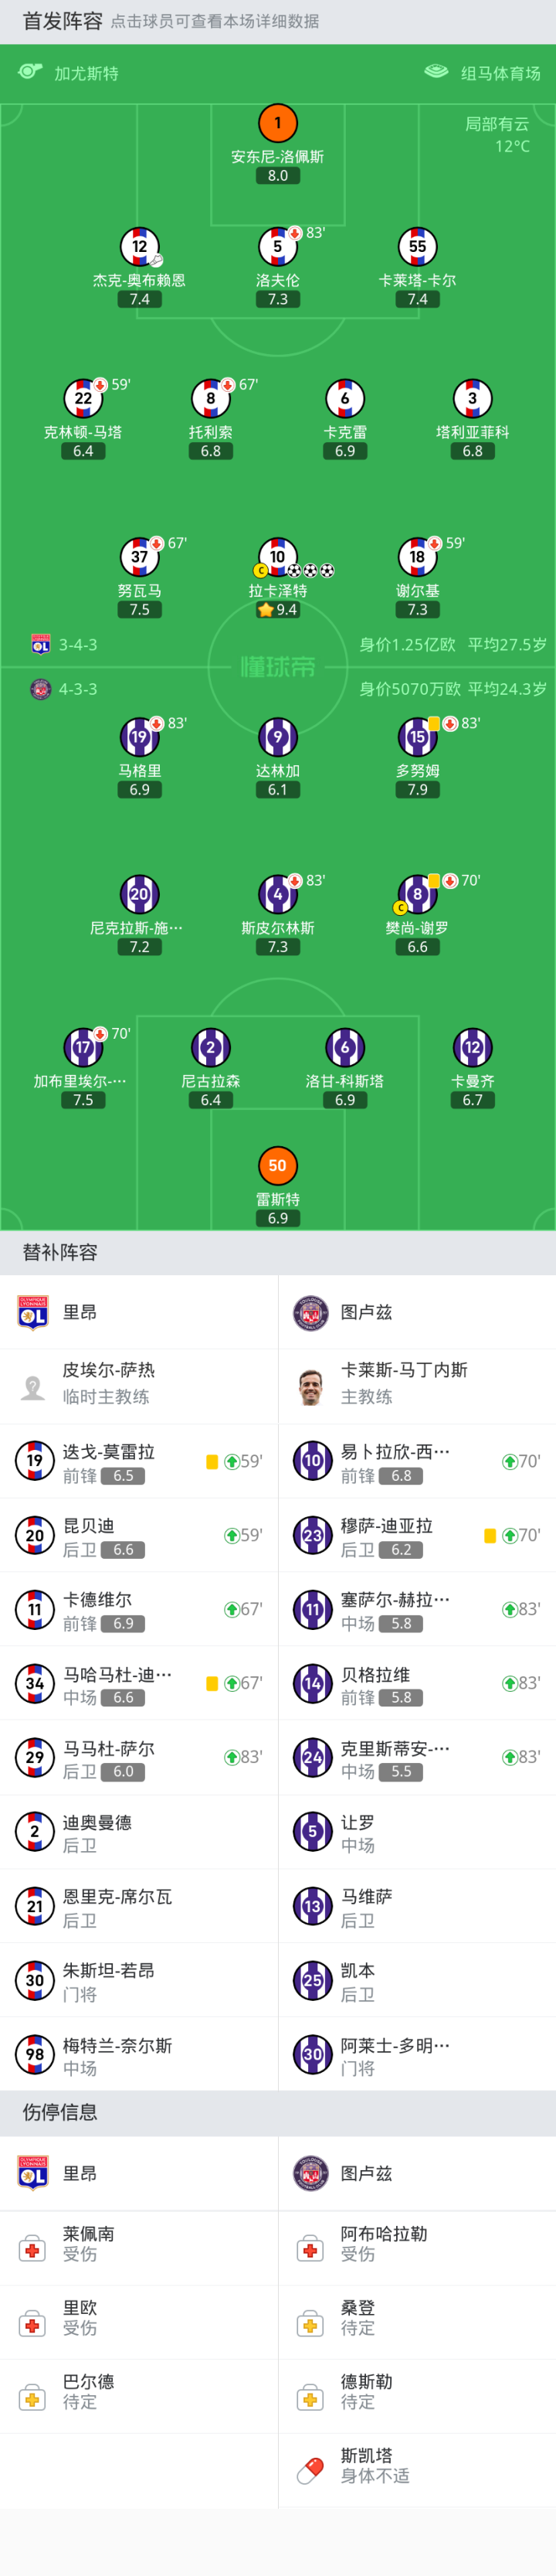Select 达林加's number 9 player badge
This screenshot has height=2576, width=556.
pyautogui.click(x=278, y=737)
